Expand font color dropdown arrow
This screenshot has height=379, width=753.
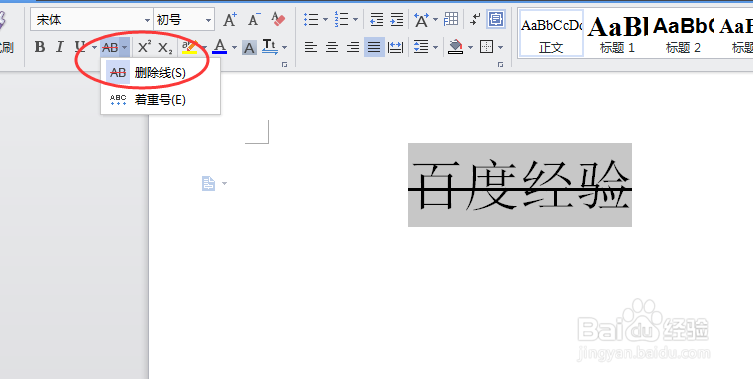pos(234,48)
